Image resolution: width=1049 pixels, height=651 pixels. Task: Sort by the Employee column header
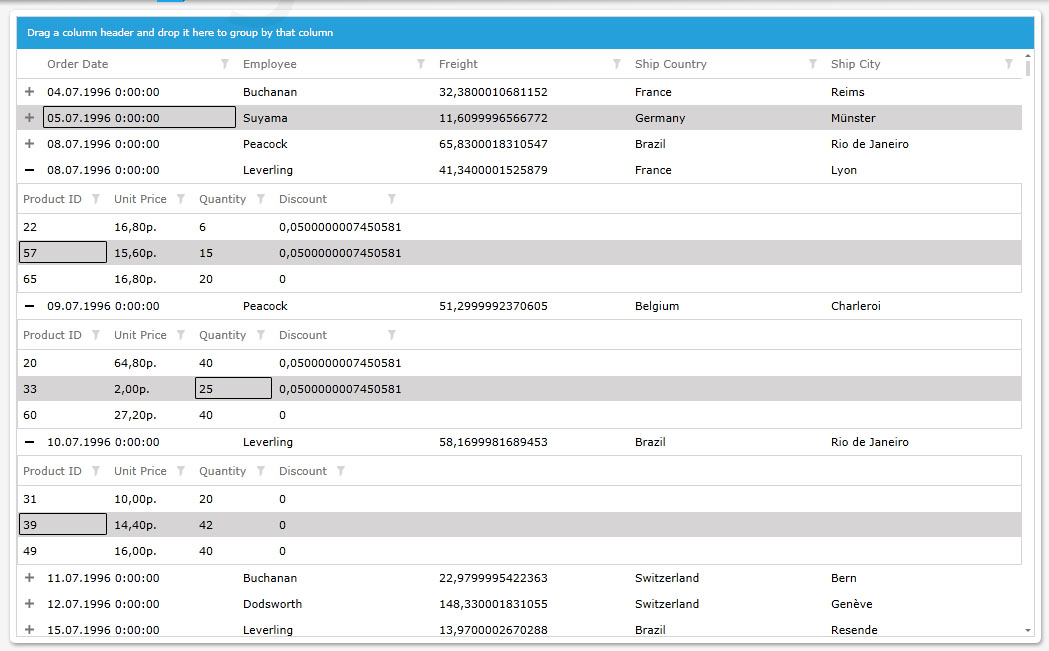click(270, 64)
